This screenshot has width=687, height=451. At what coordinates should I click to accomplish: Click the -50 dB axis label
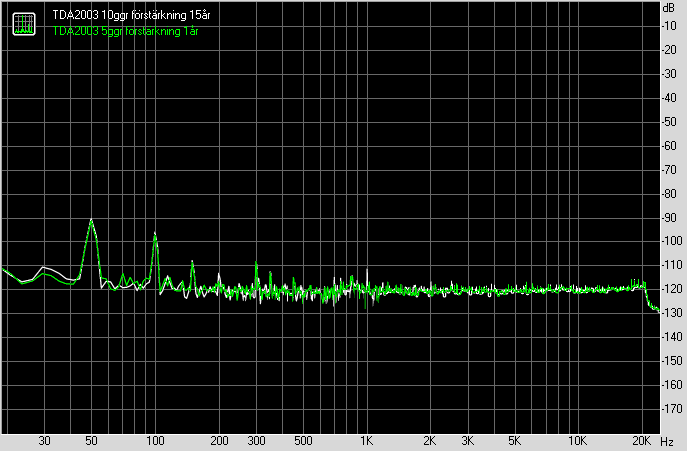click(x=669, y=121)
